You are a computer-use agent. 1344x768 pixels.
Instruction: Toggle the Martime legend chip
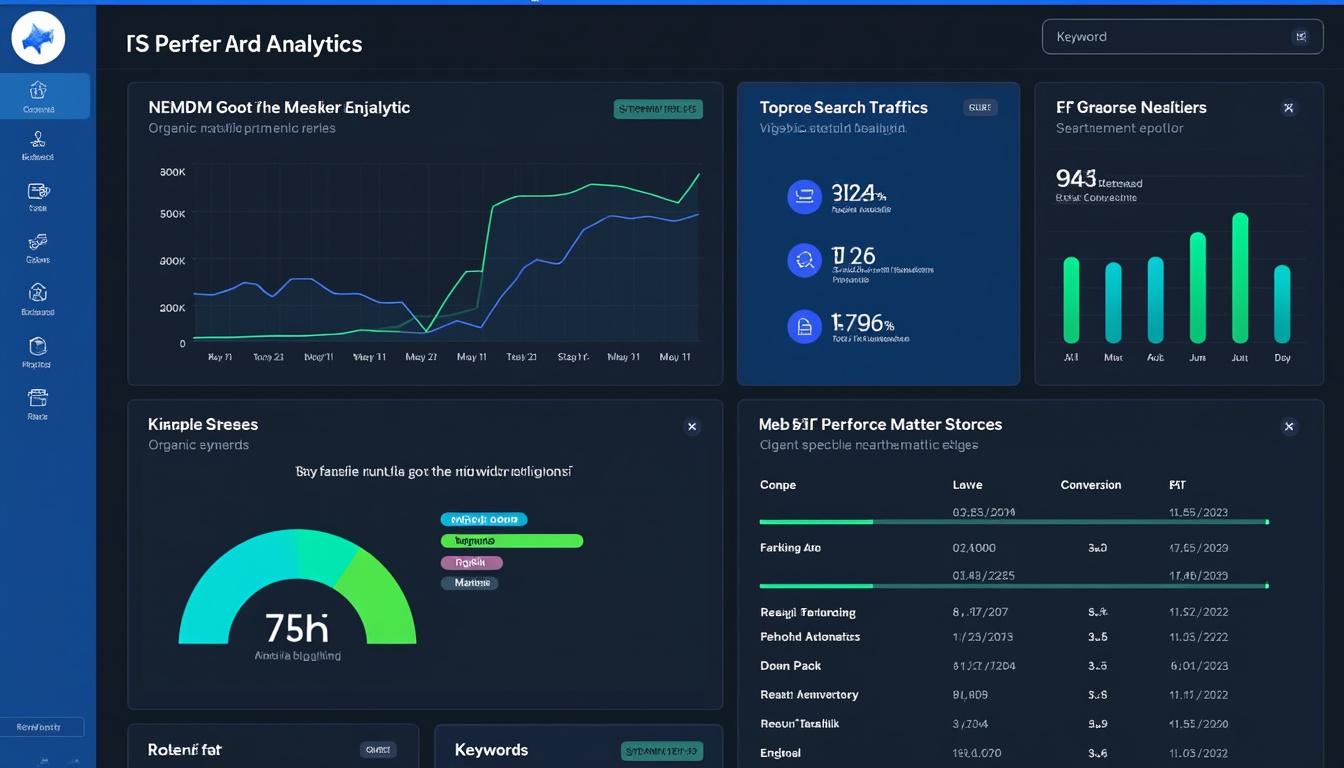pyautogui.click(x=469, y=582)
